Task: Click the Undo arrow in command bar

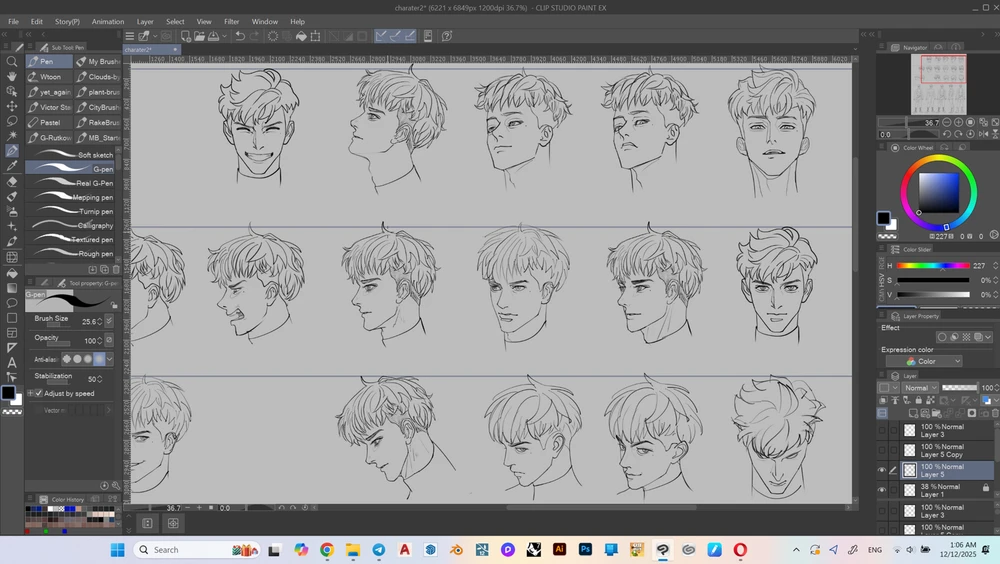Action: pyautogui.click(x=239, y=36)
